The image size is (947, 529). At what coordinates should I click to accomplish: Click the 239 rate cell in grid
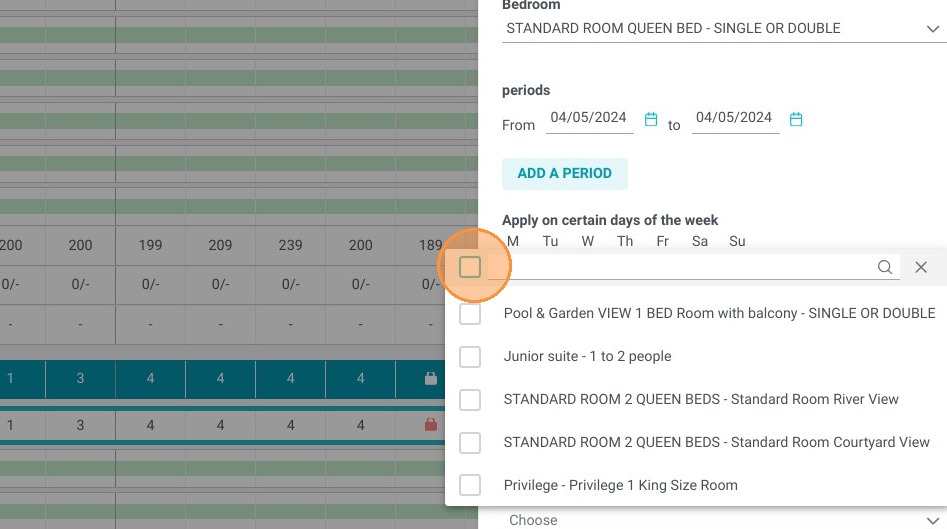click(x=291, y=245)
